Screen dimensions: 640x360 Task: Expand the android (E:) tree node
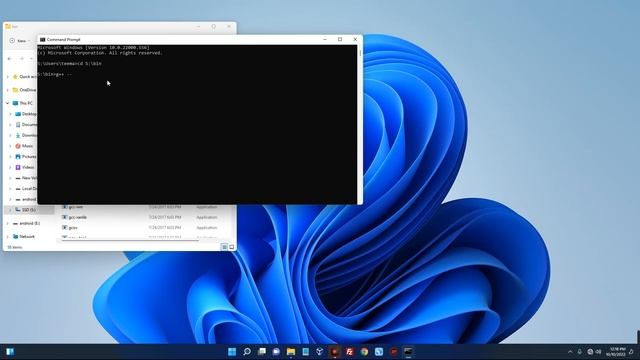click(x=7, y=223)
